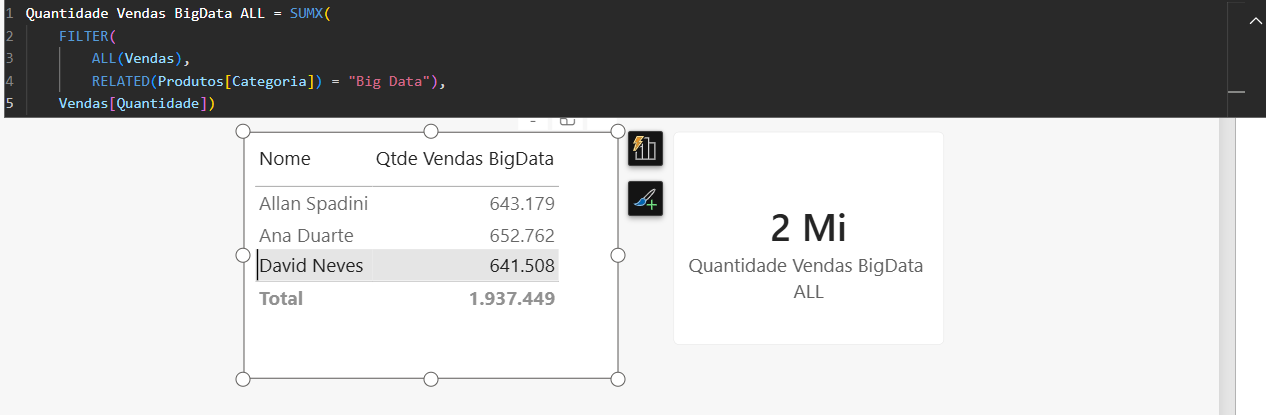Click the left-middle resize handle of table
Image resolution: width=1266 pixels, height=415 pixels.
click(243, 256)
